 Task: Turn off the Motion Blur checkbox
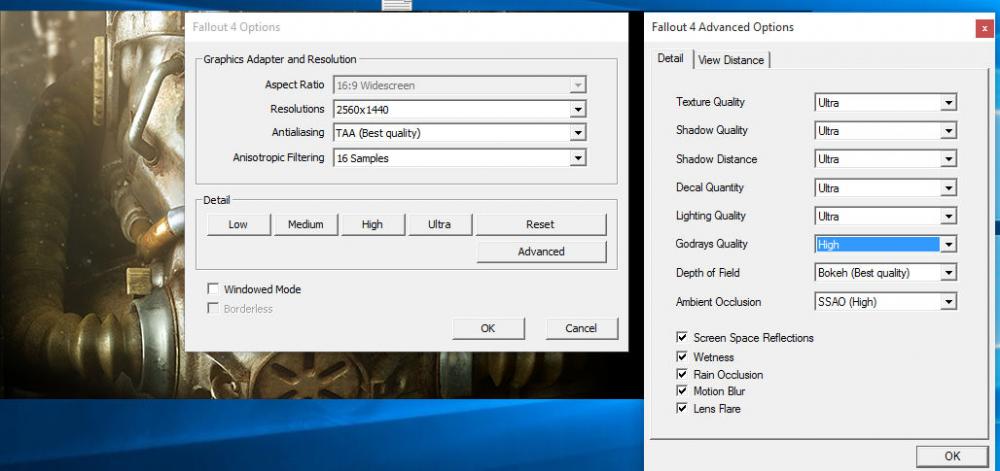[x=682, y=391]
